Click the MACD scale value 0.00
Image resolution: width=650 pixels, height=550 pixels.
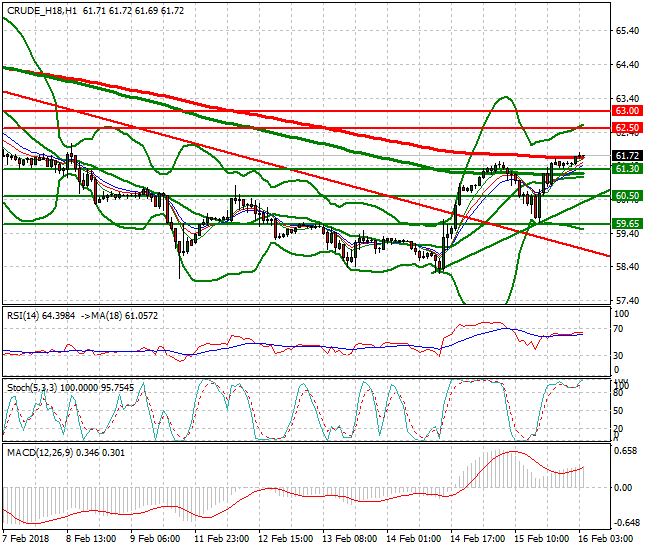click(623, 488)
